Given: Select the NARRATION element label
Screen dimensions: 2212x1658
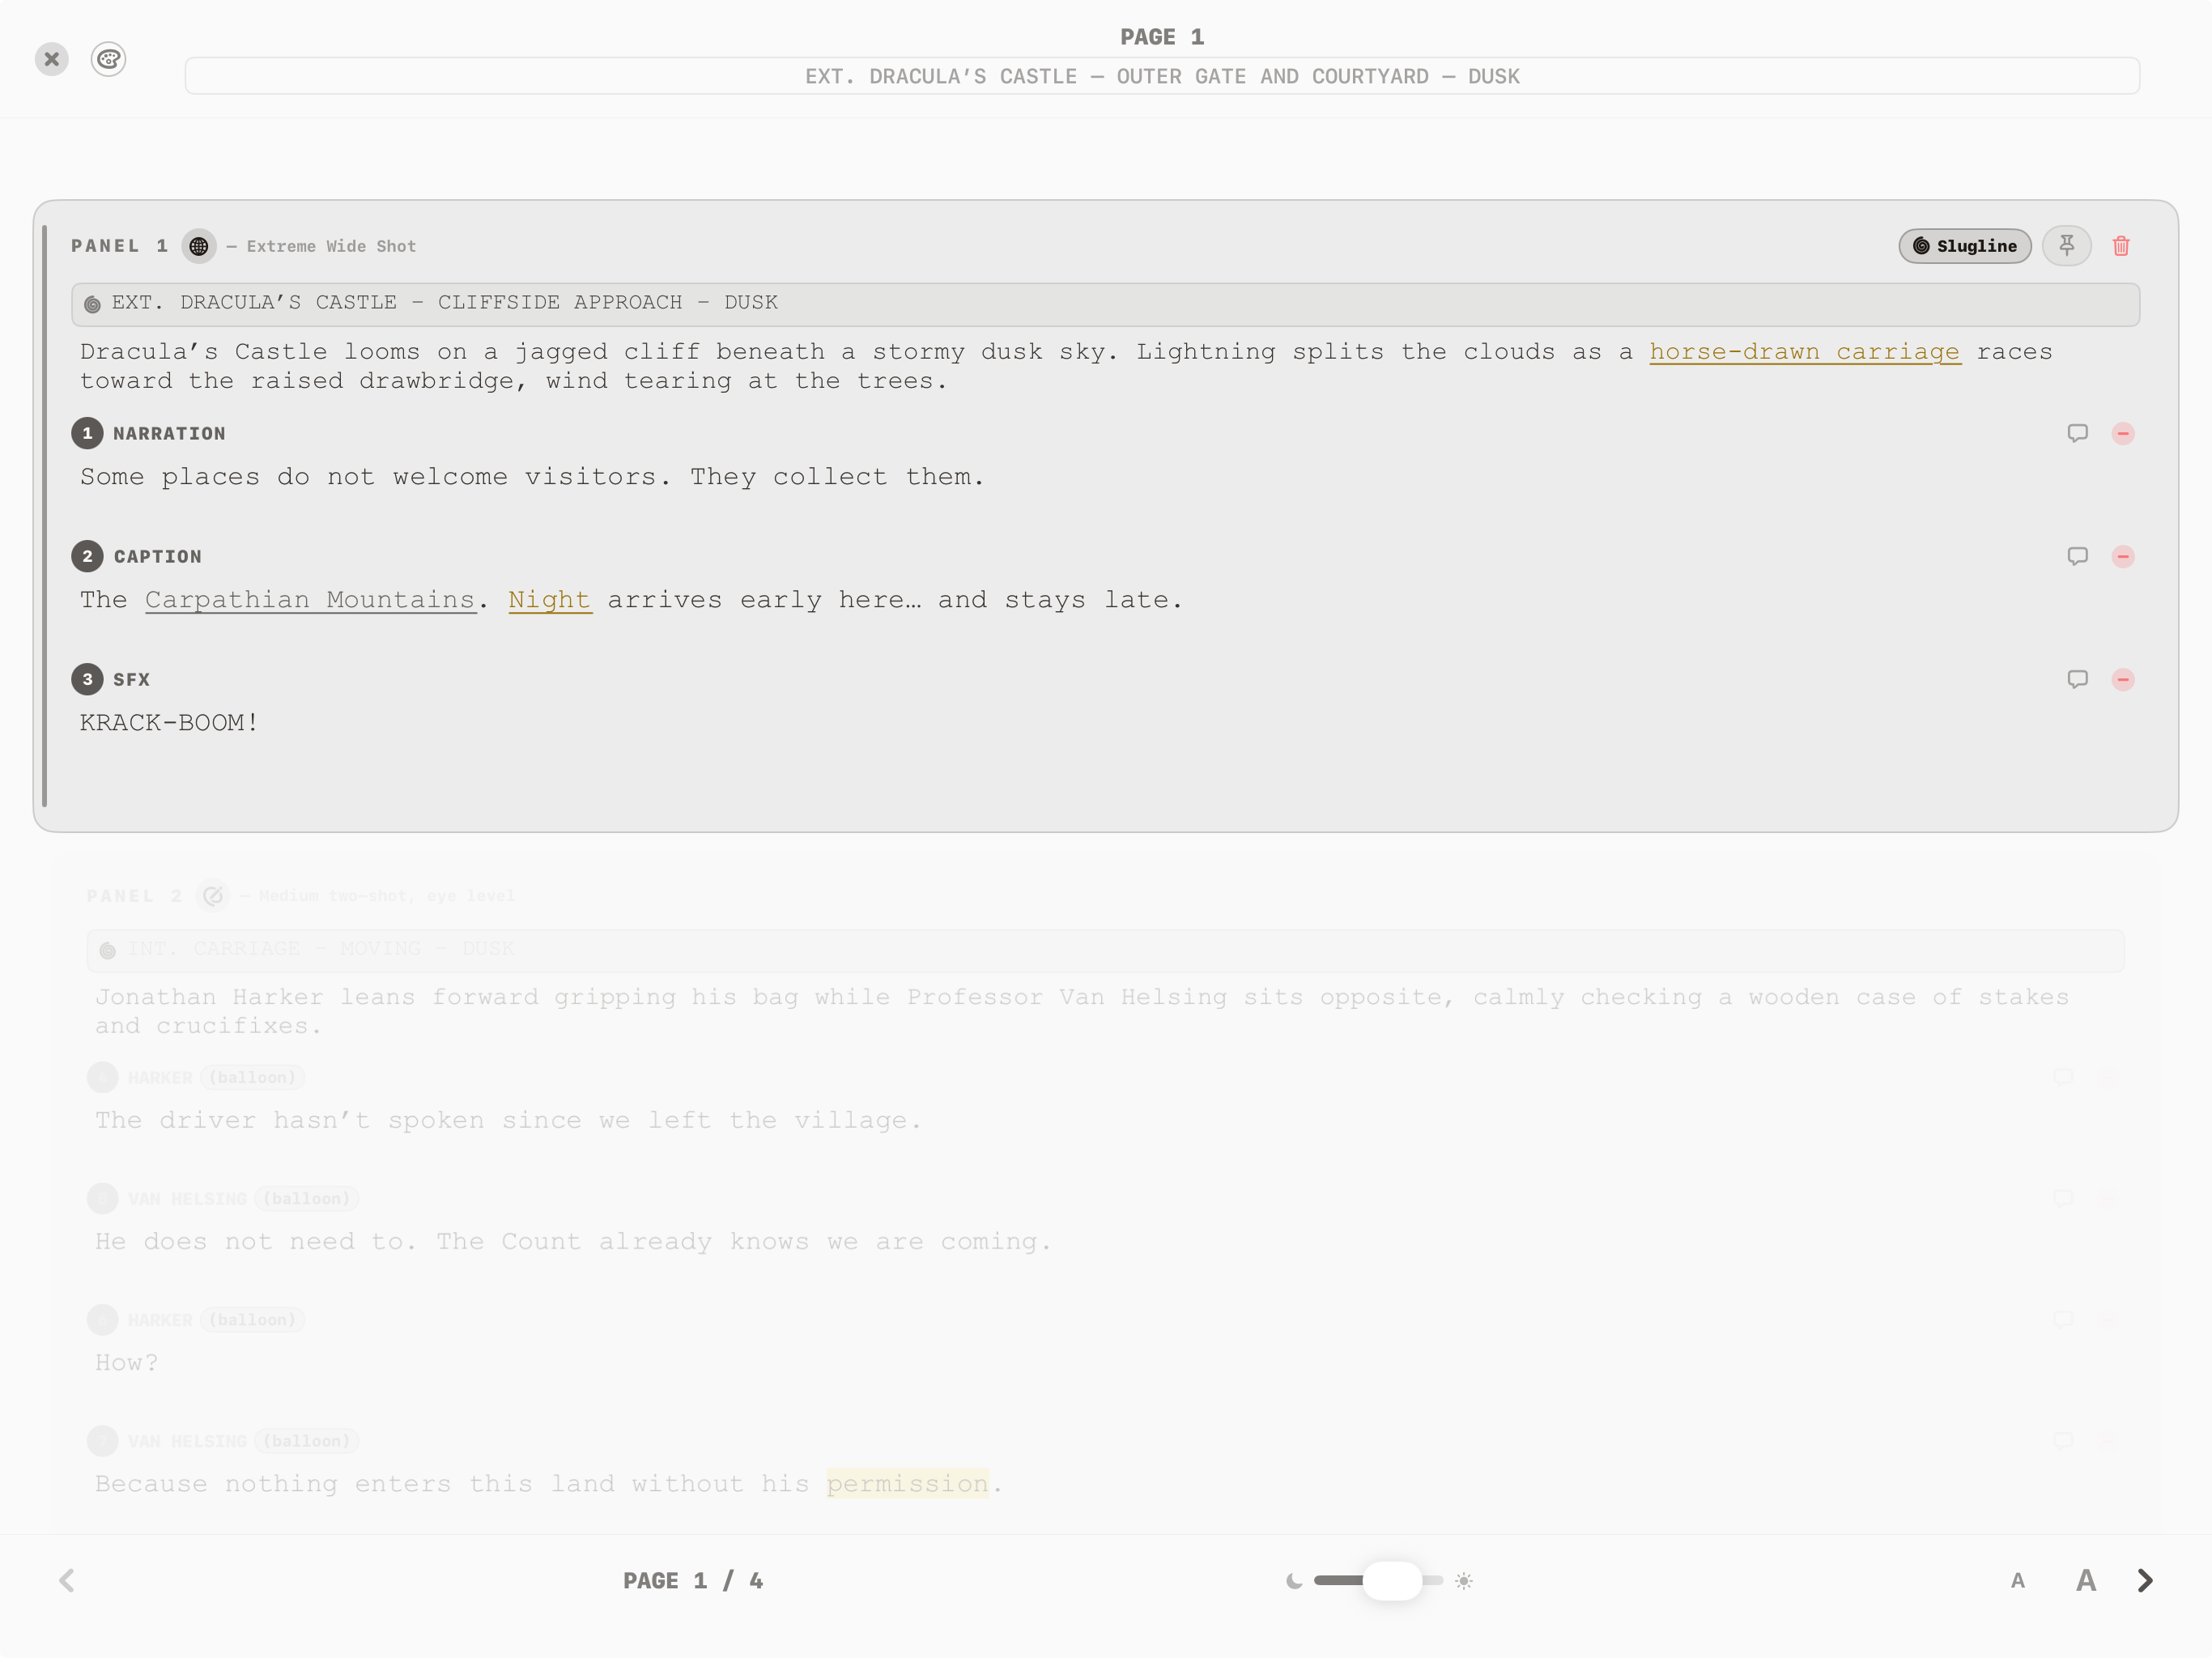Looking at the screenshot, I should 169,433.
